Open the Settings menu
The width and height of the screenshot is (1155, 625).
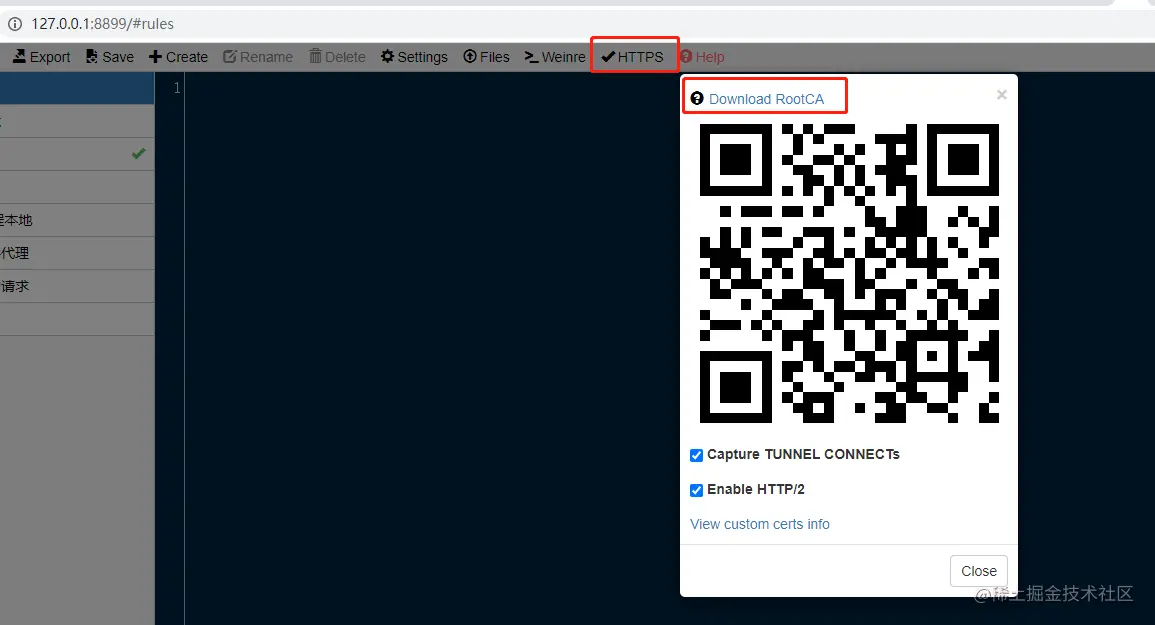(414, 57)
